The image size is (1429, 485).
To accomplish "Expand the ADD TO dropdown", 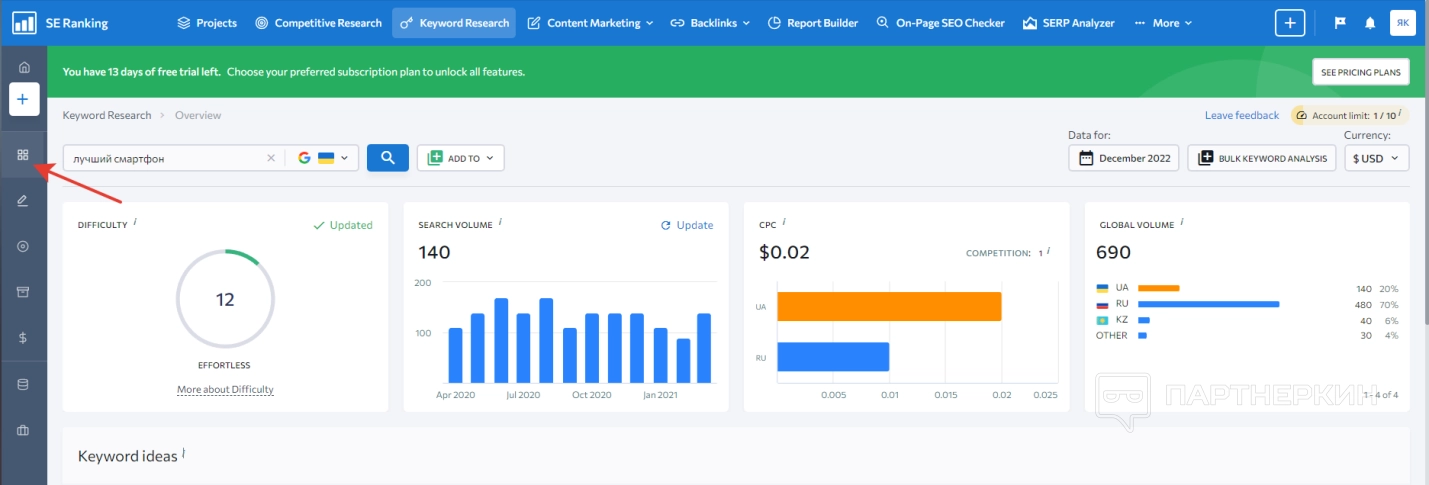I will 460,158.
